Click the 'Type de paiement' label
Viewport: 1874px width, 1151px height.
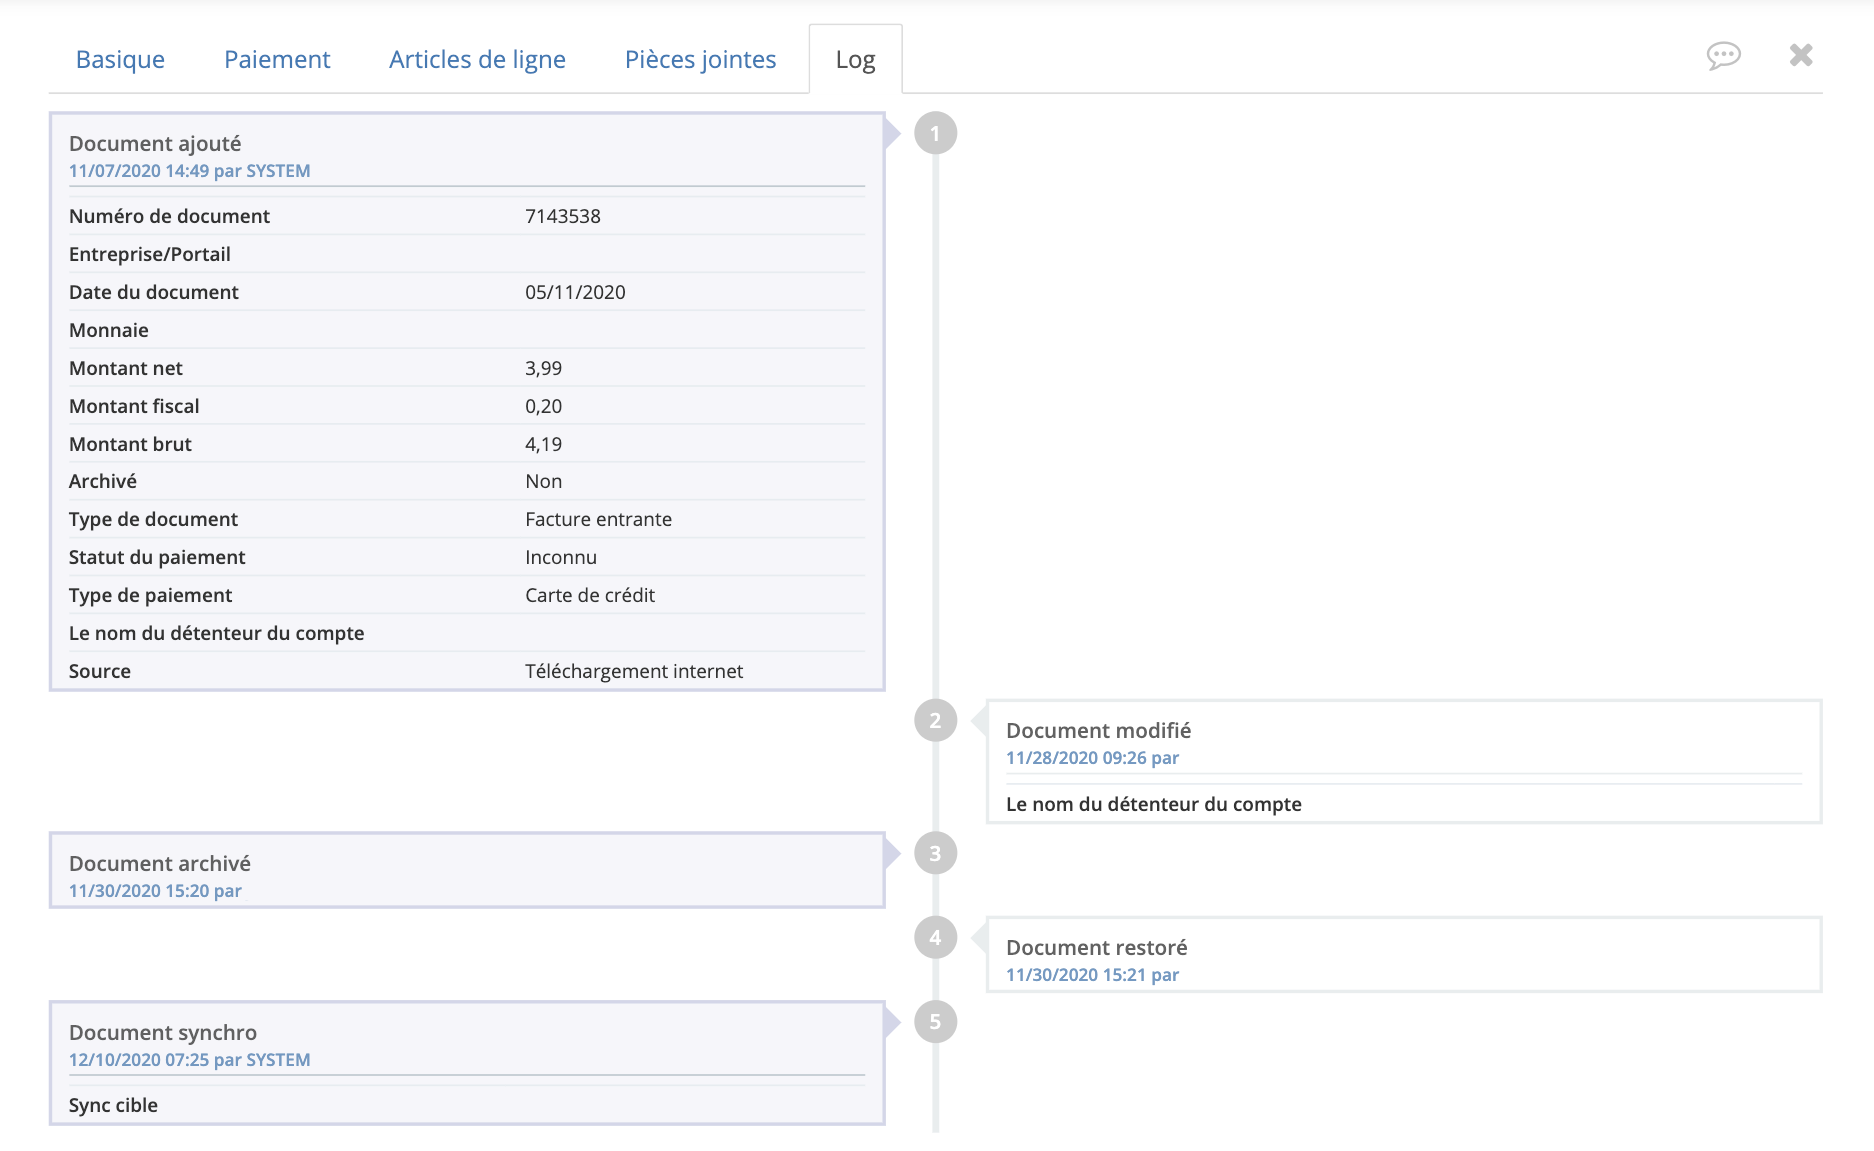pyautogui.click(x=150, y=595)
